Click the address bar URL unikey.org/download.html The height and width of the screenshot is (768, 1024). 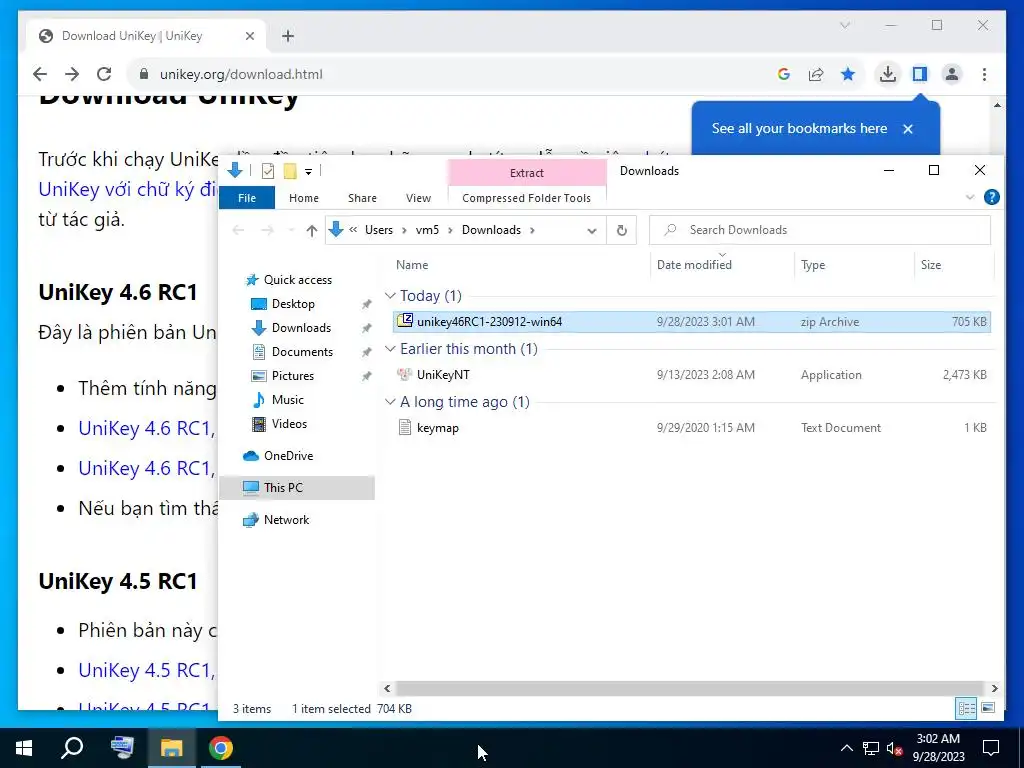pos(241,74)
